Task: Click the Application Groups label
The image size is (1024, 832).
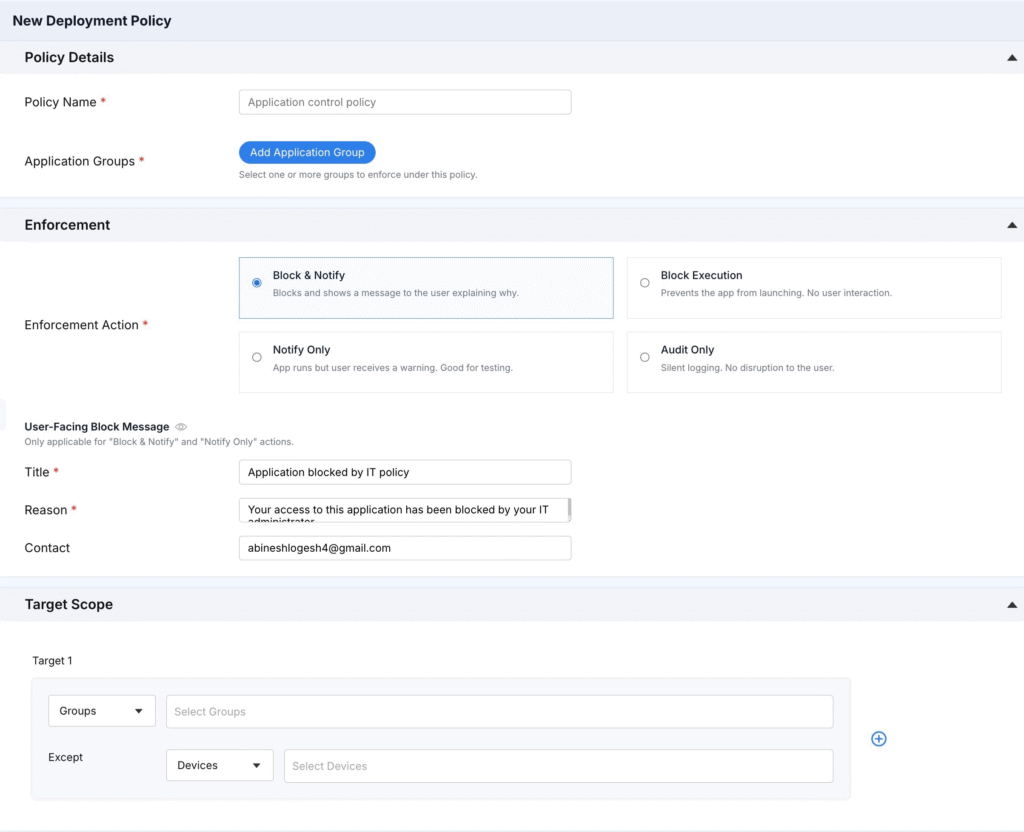Action: tap(80, 161)
